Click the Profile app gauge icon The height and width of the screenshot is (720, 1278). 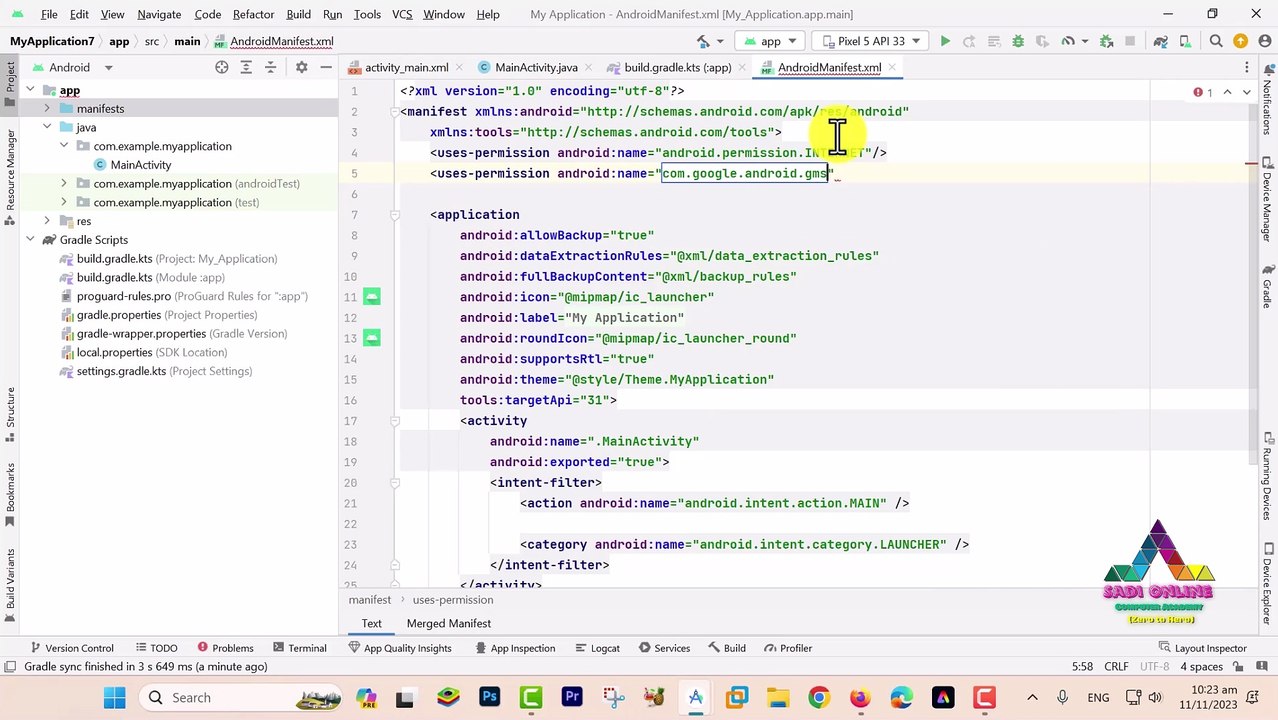click(1068, 41)
